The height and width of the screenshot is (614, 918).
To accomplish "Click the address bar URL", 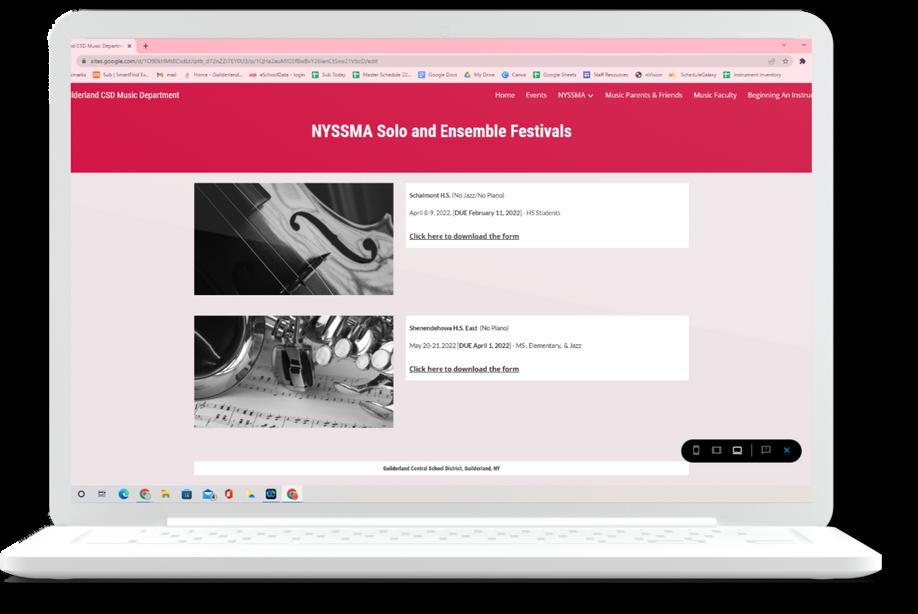I will click(234, 61).
